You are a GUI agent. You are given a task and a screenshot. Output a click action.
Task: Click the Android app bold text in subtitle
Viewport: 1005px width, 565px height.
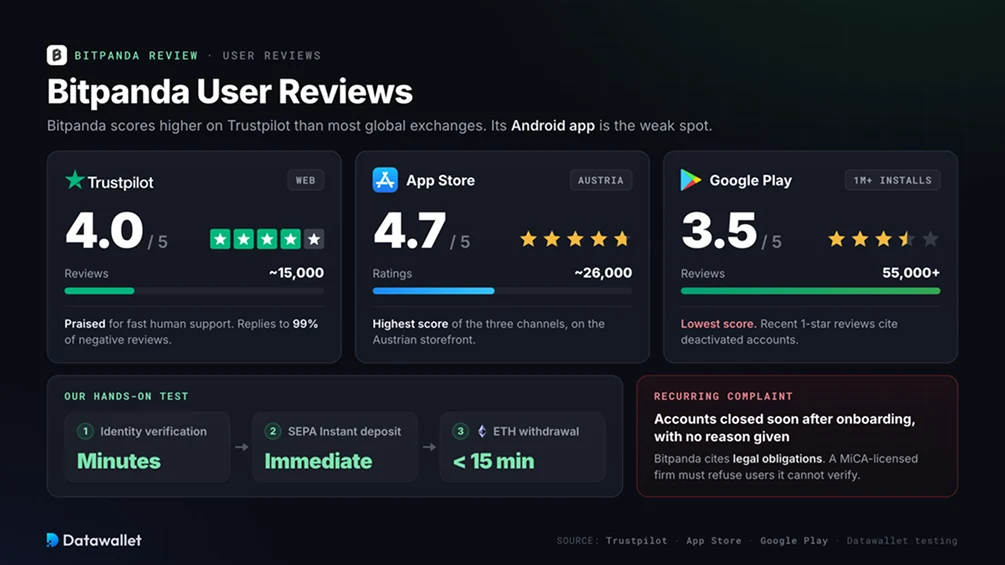[x=552, y=126]
